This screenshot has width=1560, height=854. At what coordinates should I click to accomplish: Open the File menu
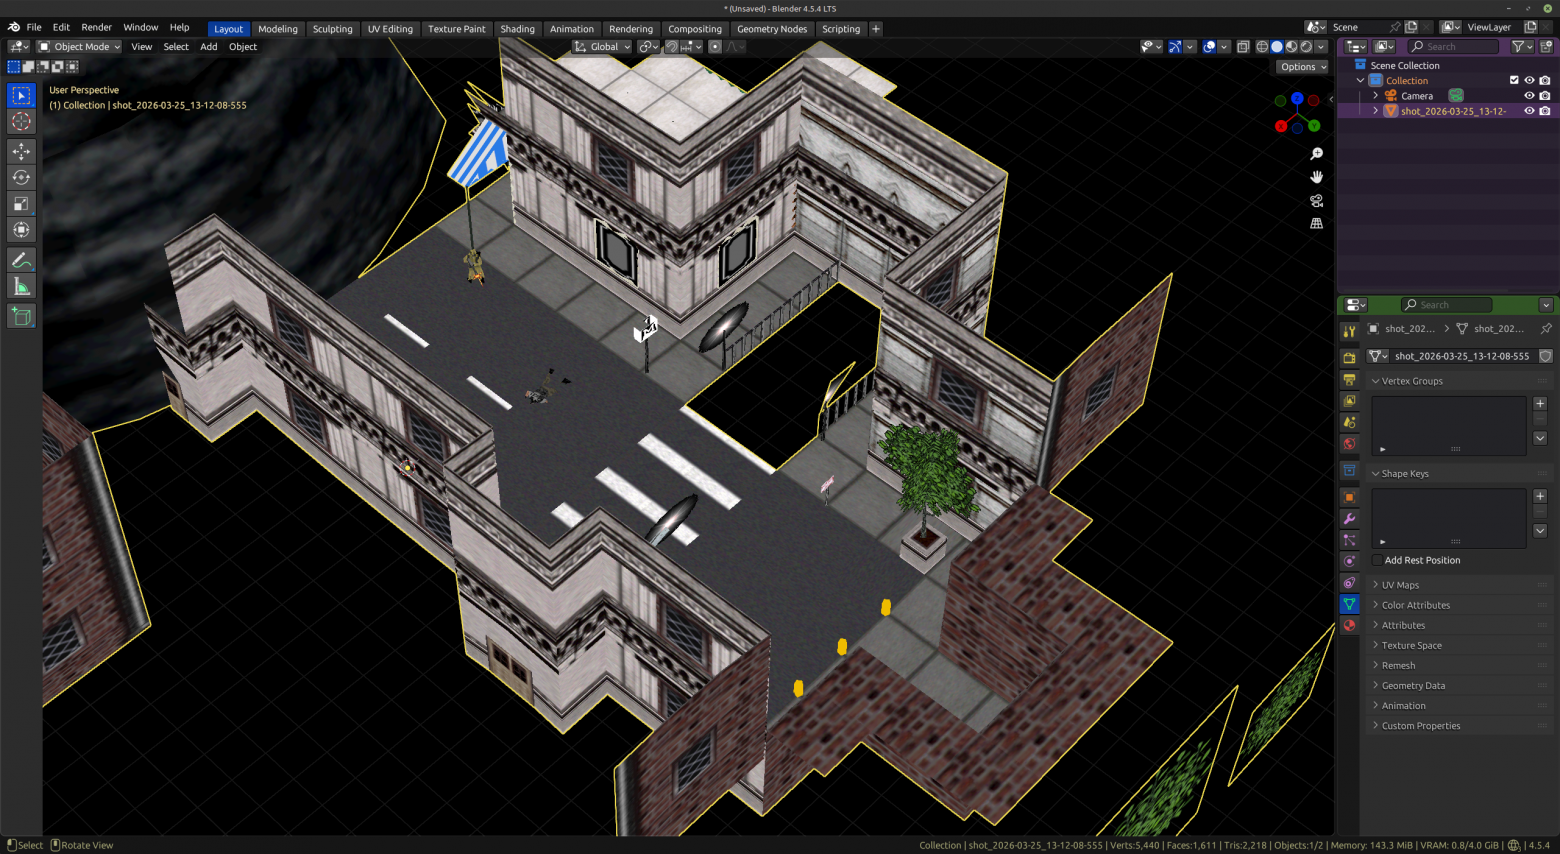pos(34,27)
